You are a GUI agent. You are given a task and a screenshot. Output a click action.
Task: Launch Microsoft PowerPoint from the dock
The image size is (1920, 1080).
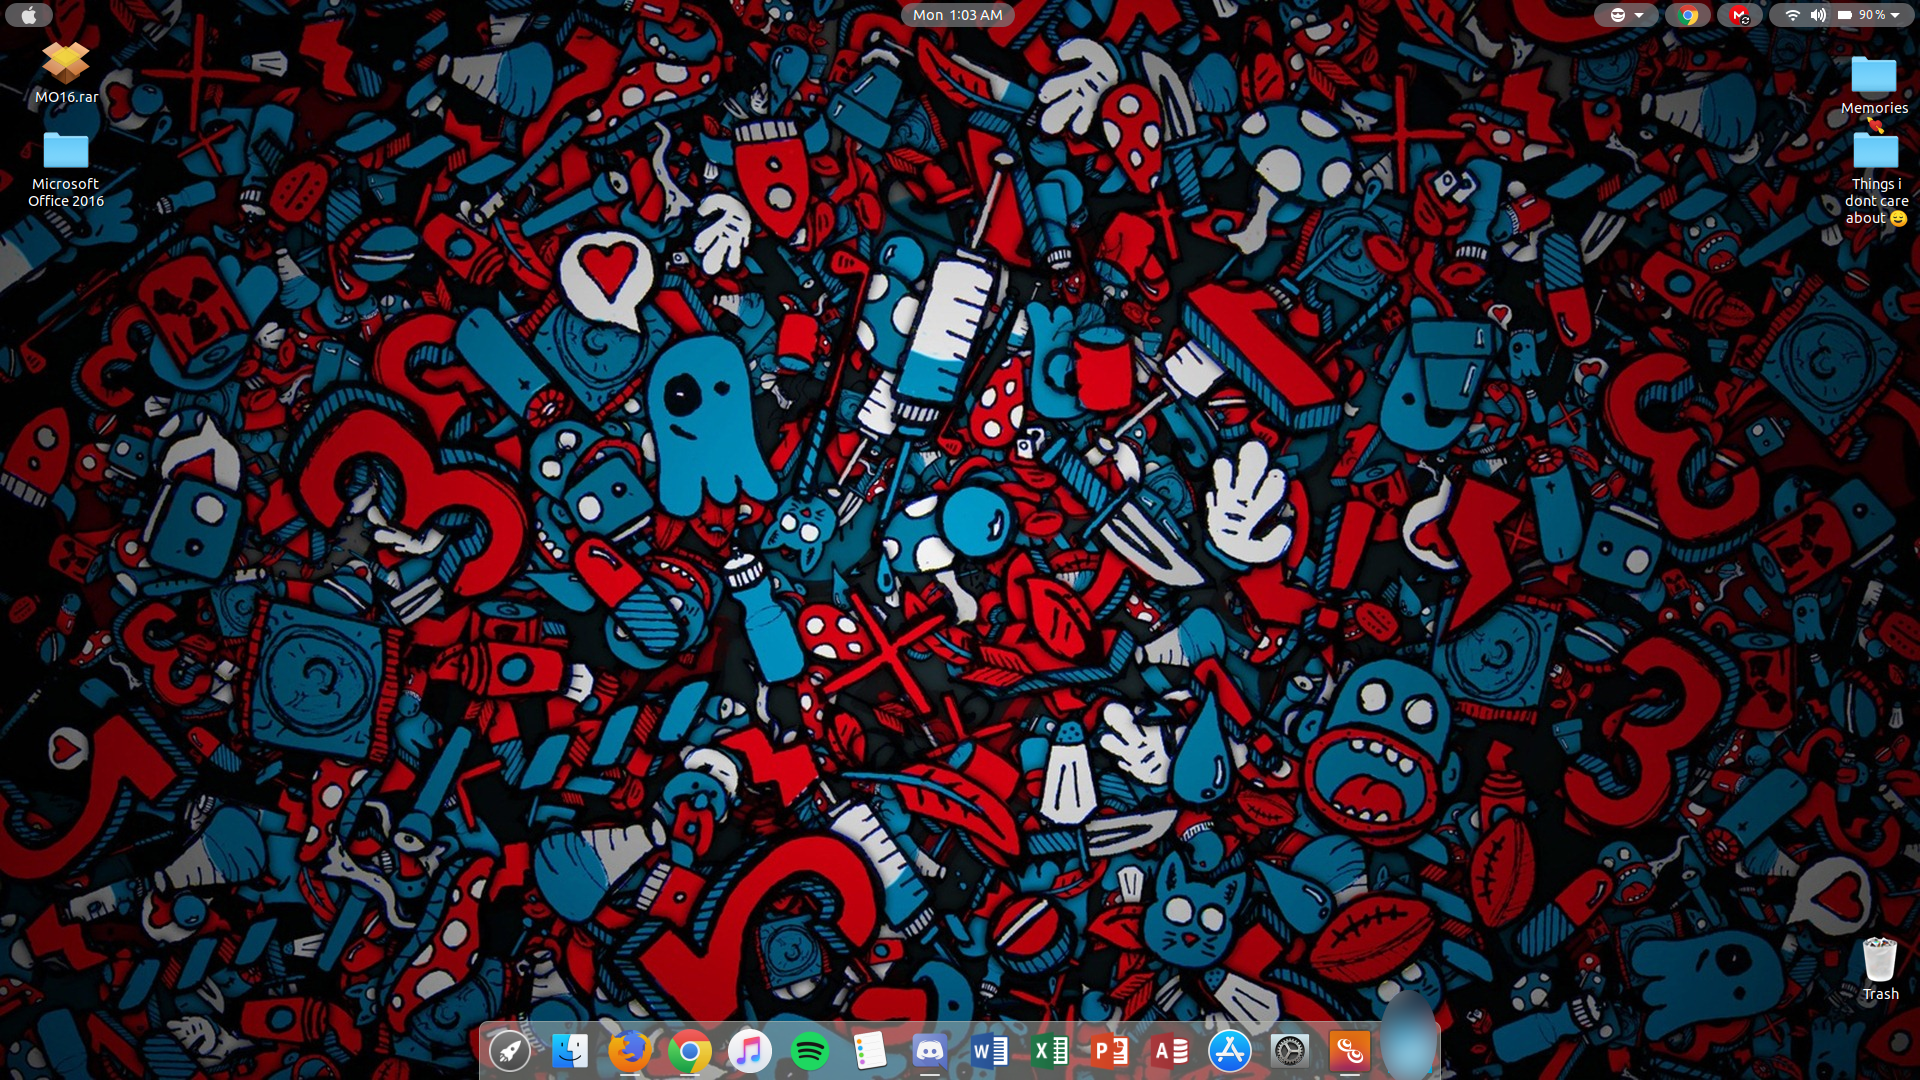(1110, 1051)
